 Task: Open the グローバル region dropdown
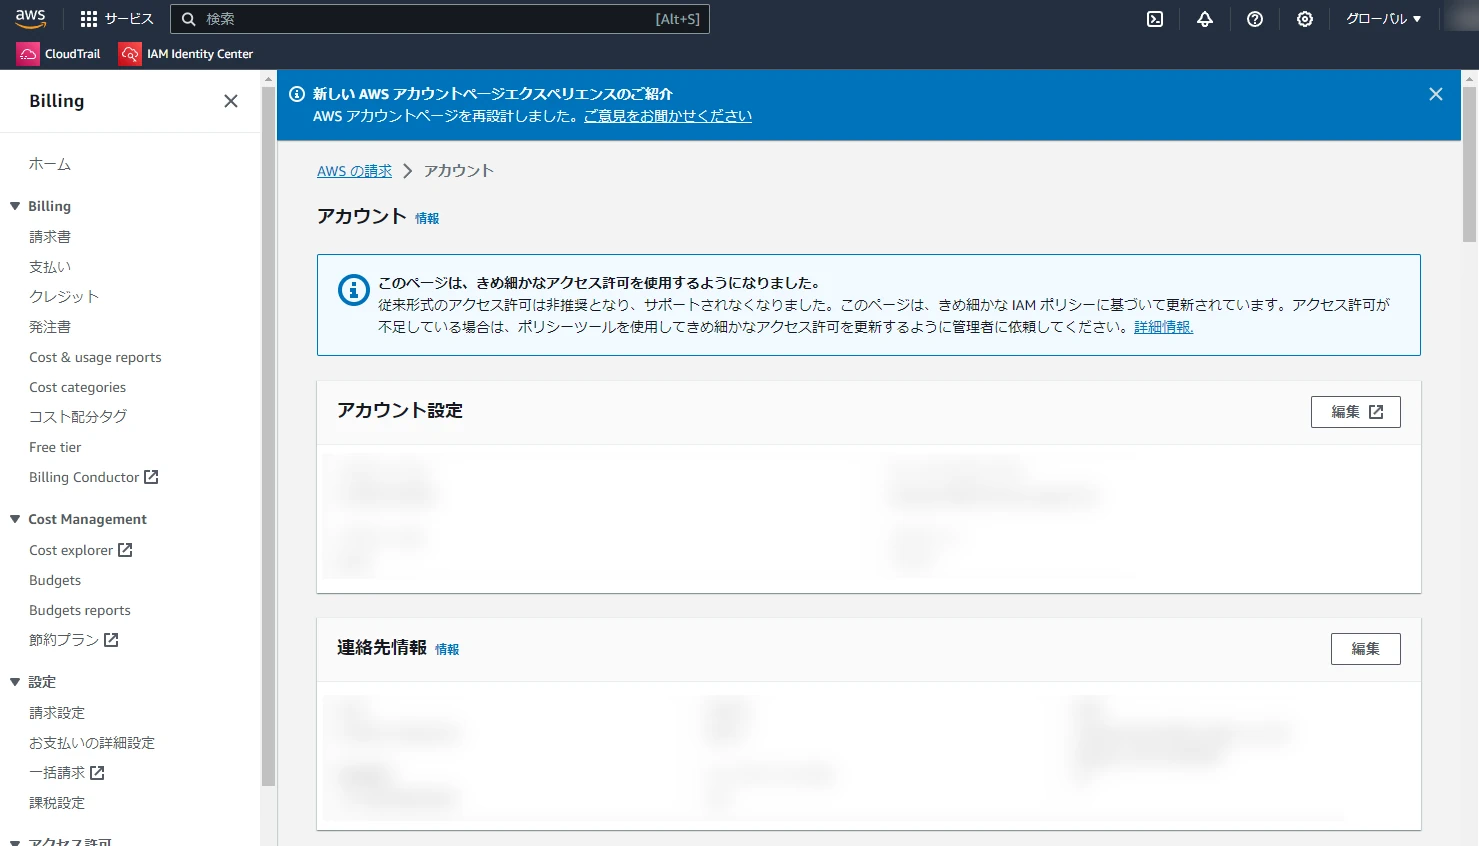click(x=1383, y=19)
